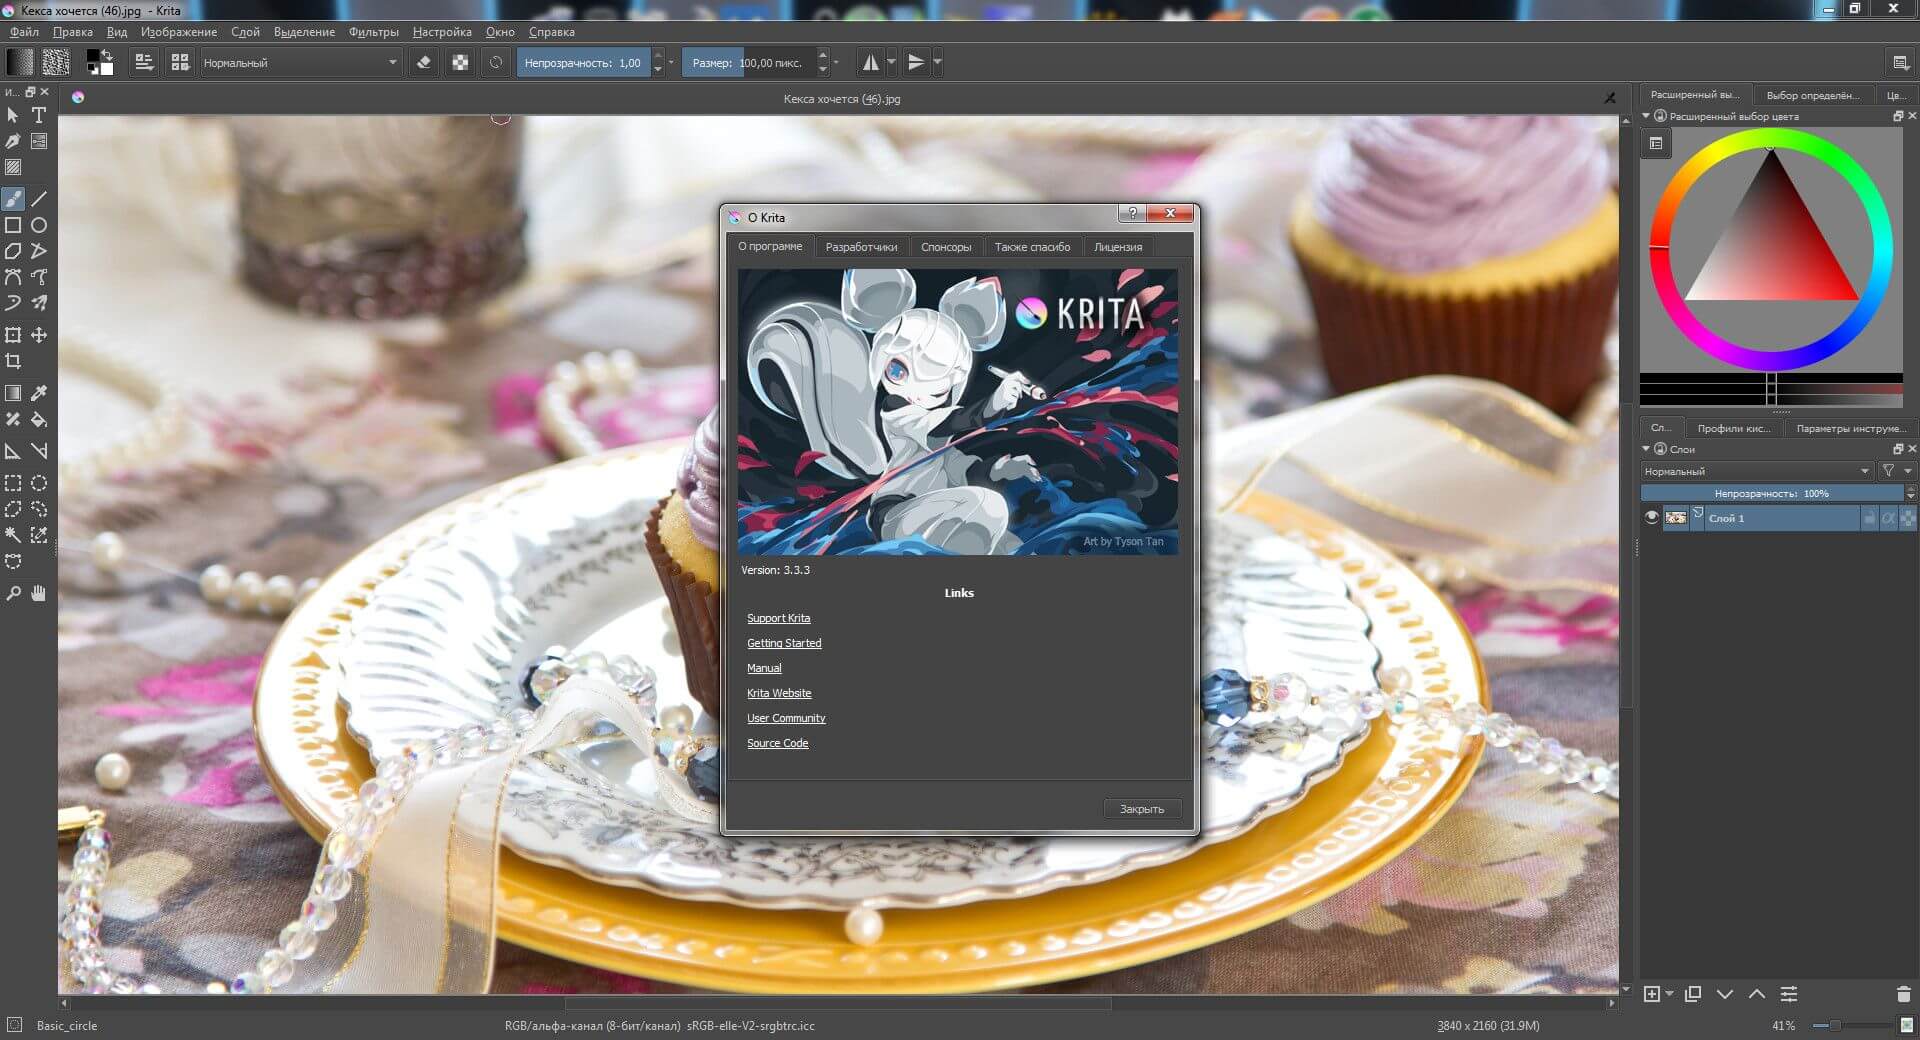
Task: Select the Crop tool
Action: coord(13,361)
